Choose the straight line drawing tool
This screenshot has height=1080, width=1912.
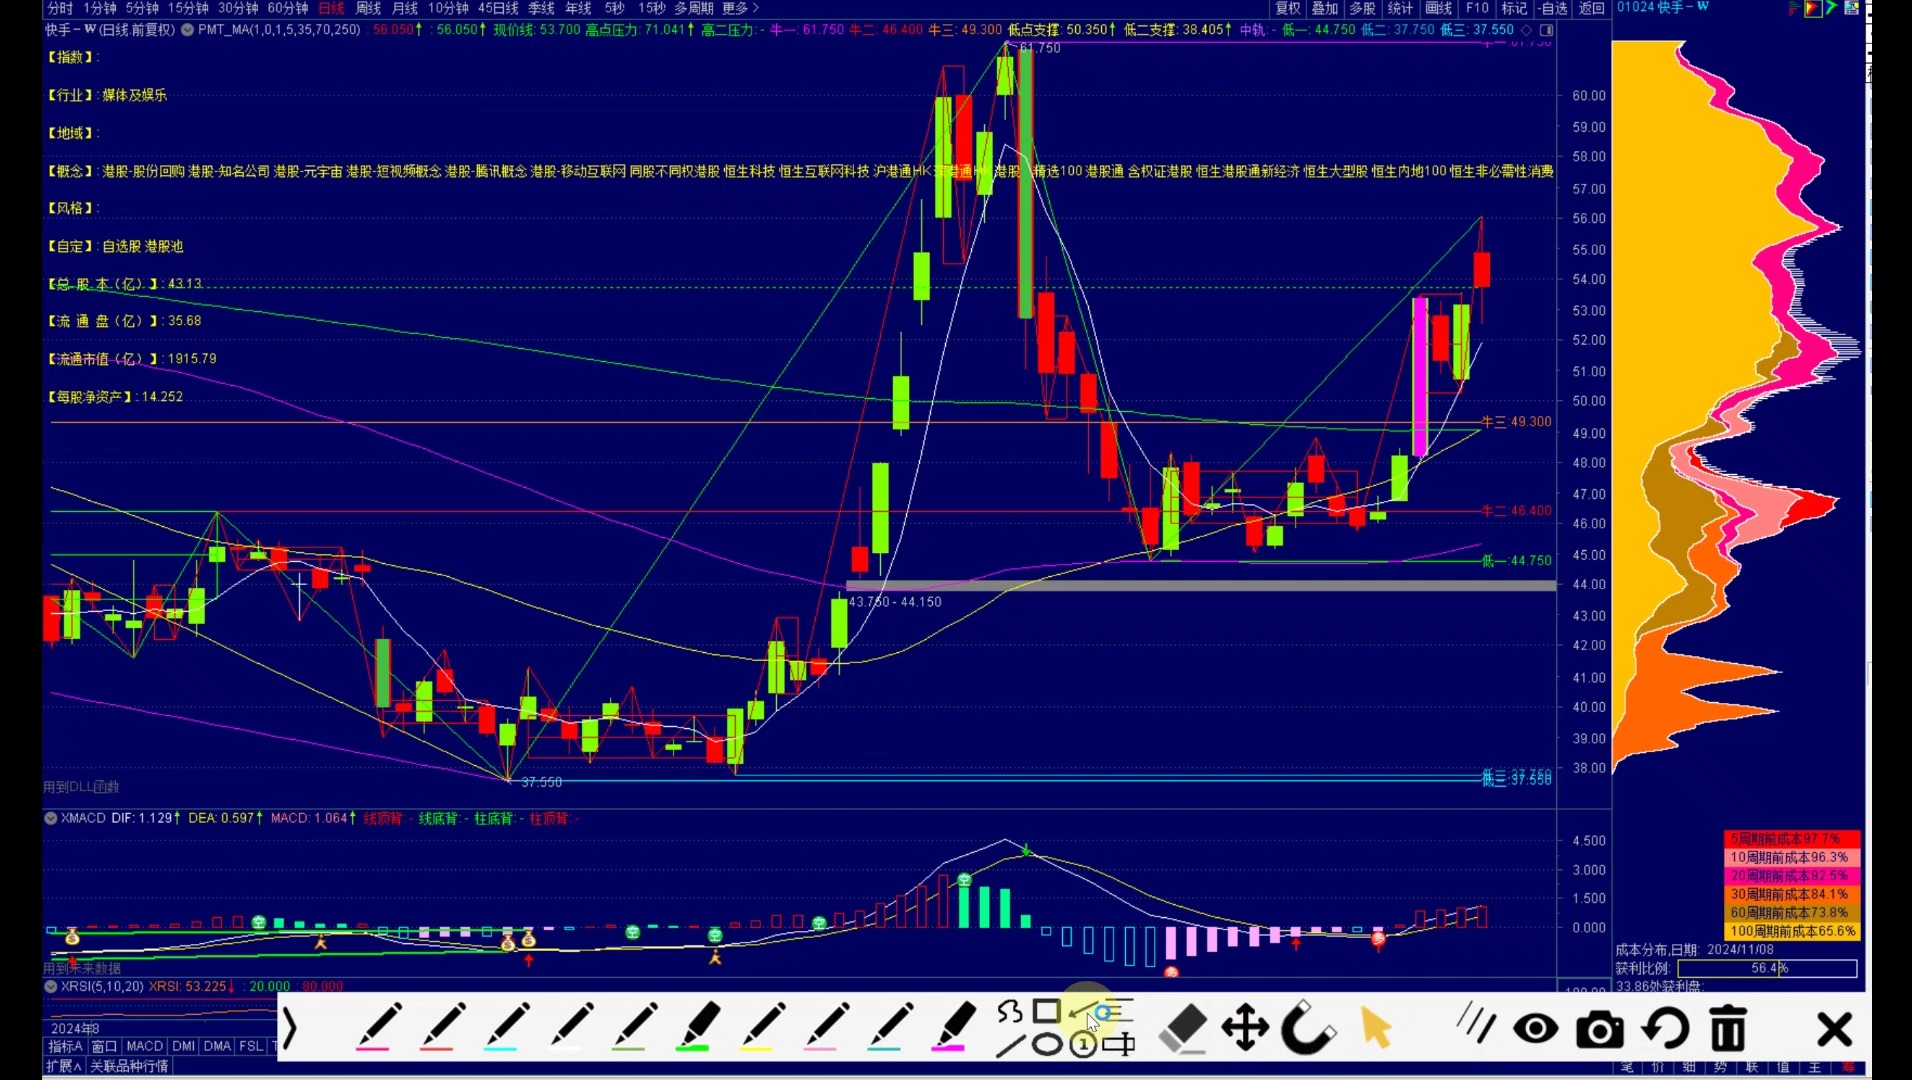tap(1010, 1046)
